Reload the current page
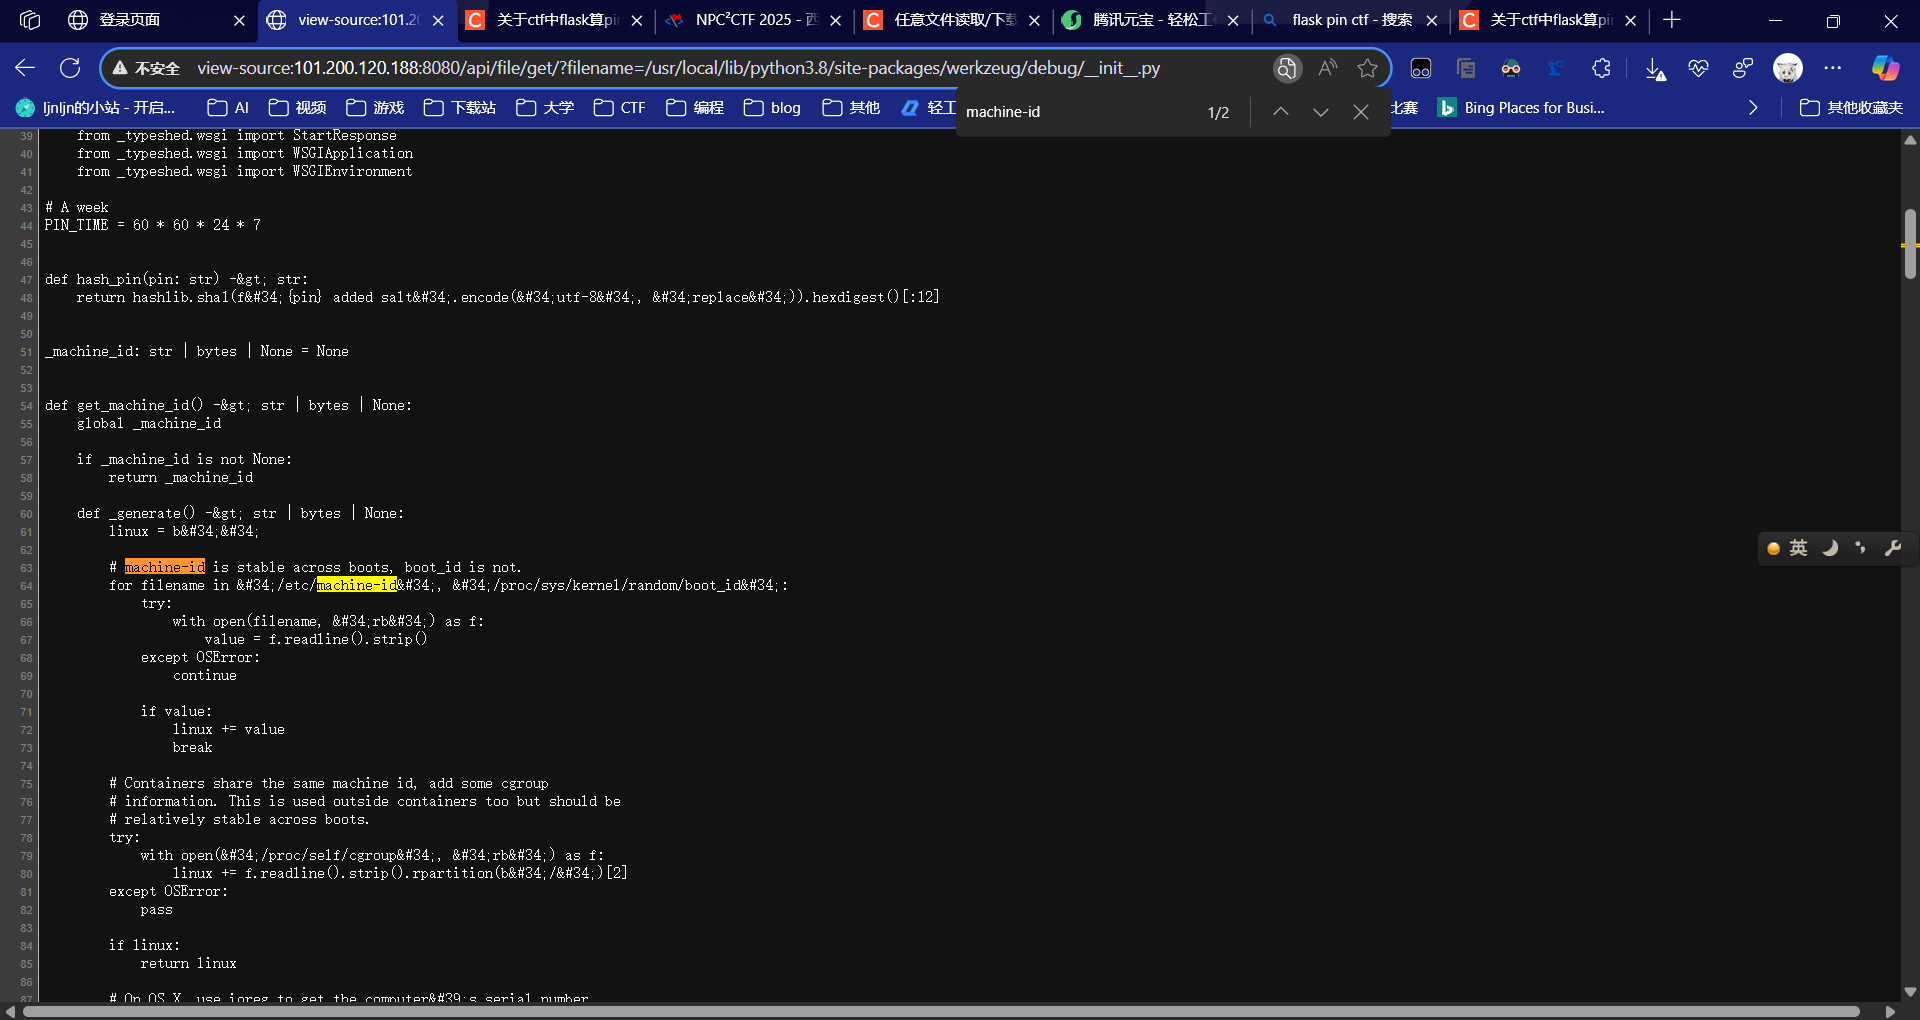Screen dimensions: 1920x1020 [70, 68]
